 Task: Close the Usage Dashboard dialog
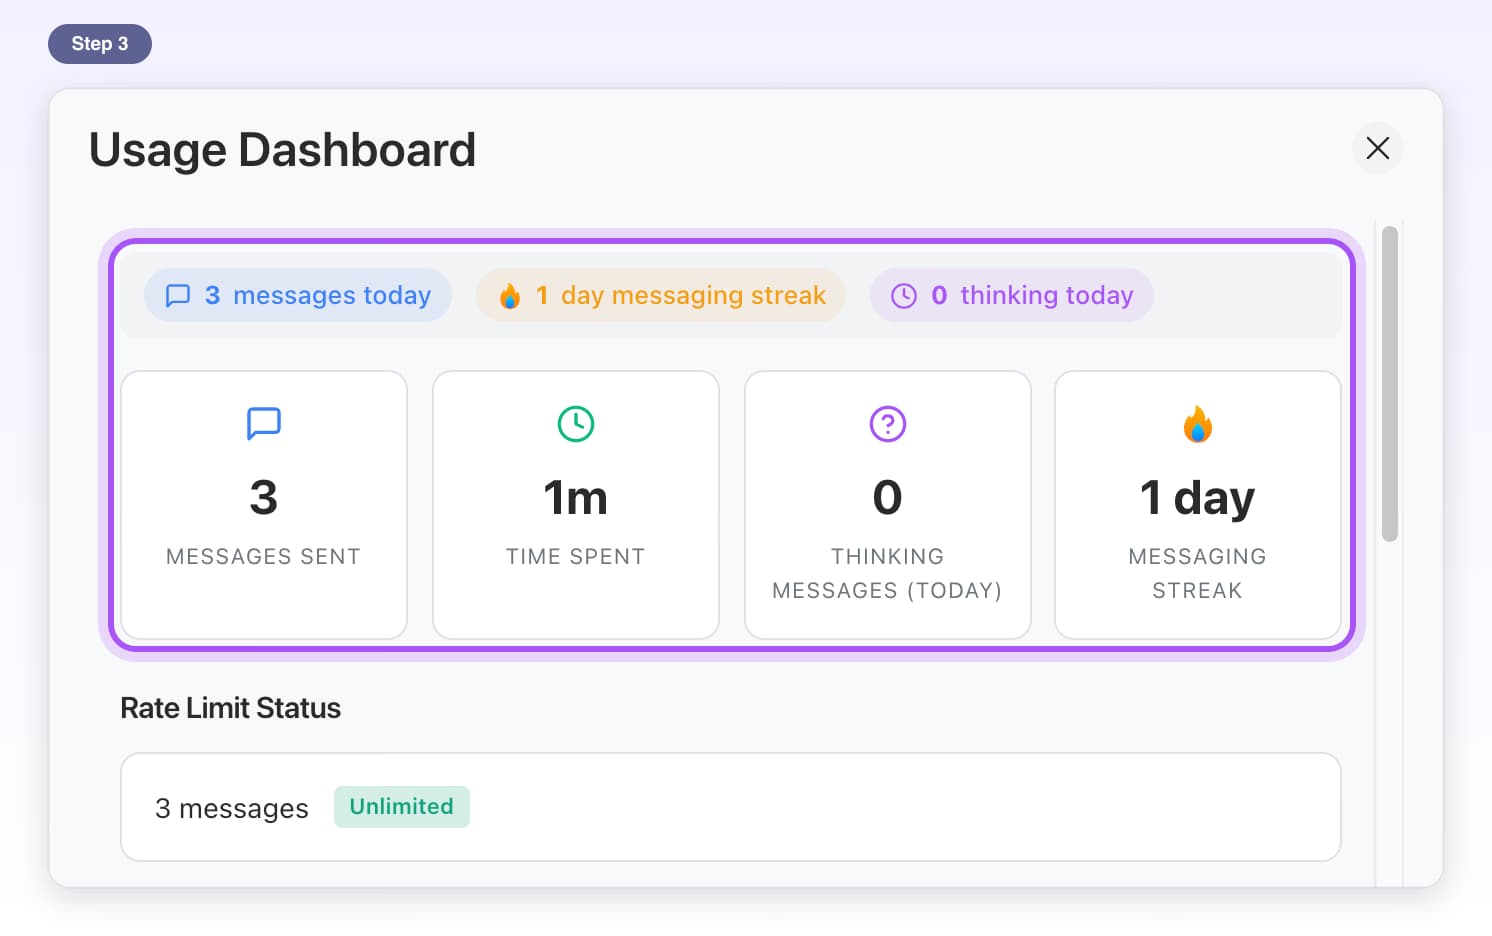(x=1377, y=148)
